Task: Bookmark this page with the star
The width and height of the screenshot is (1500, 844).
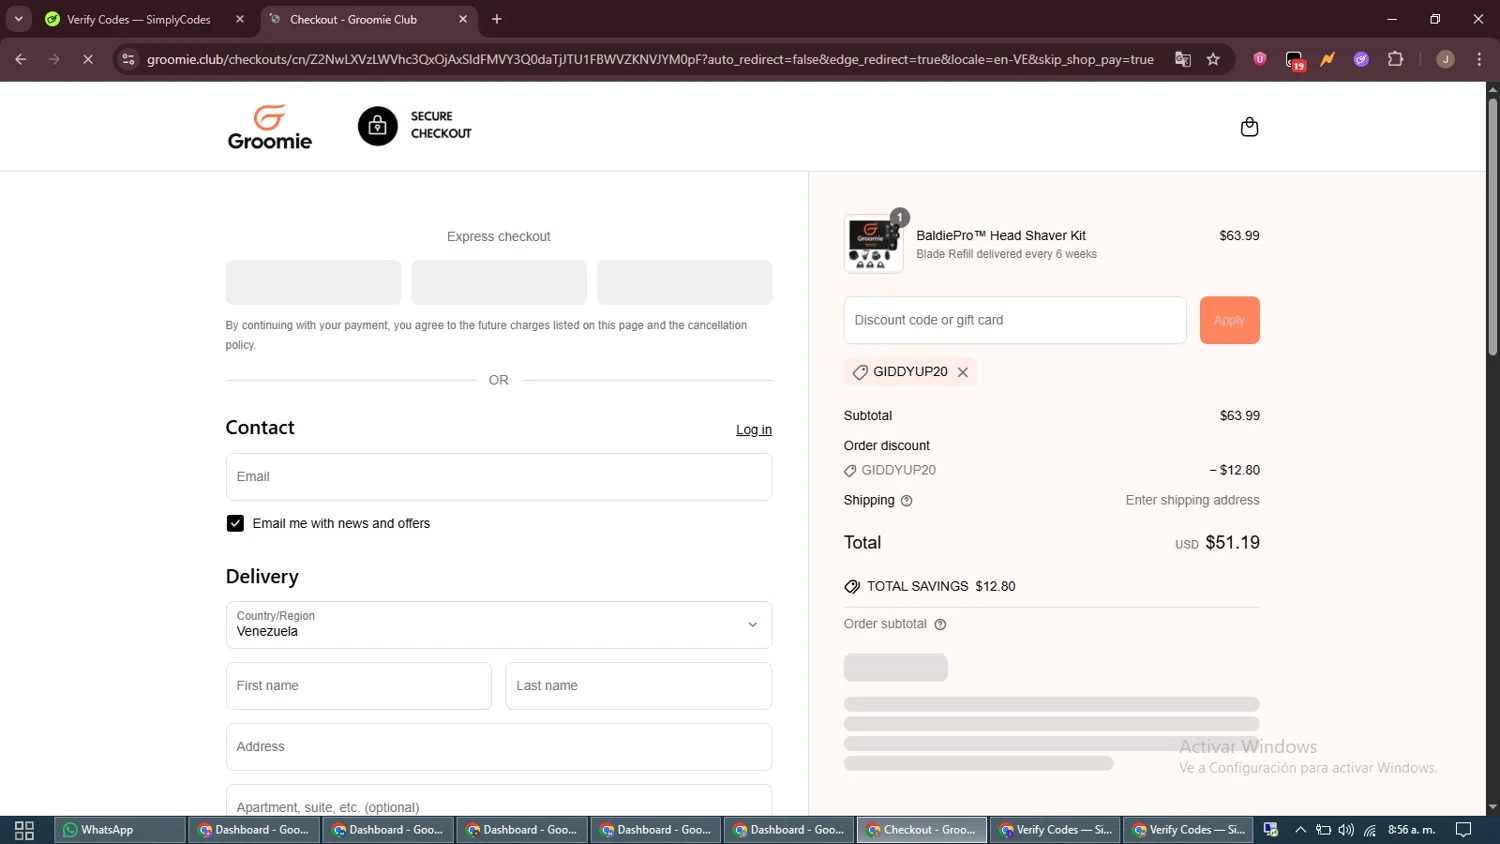Action: point(1213,60)
